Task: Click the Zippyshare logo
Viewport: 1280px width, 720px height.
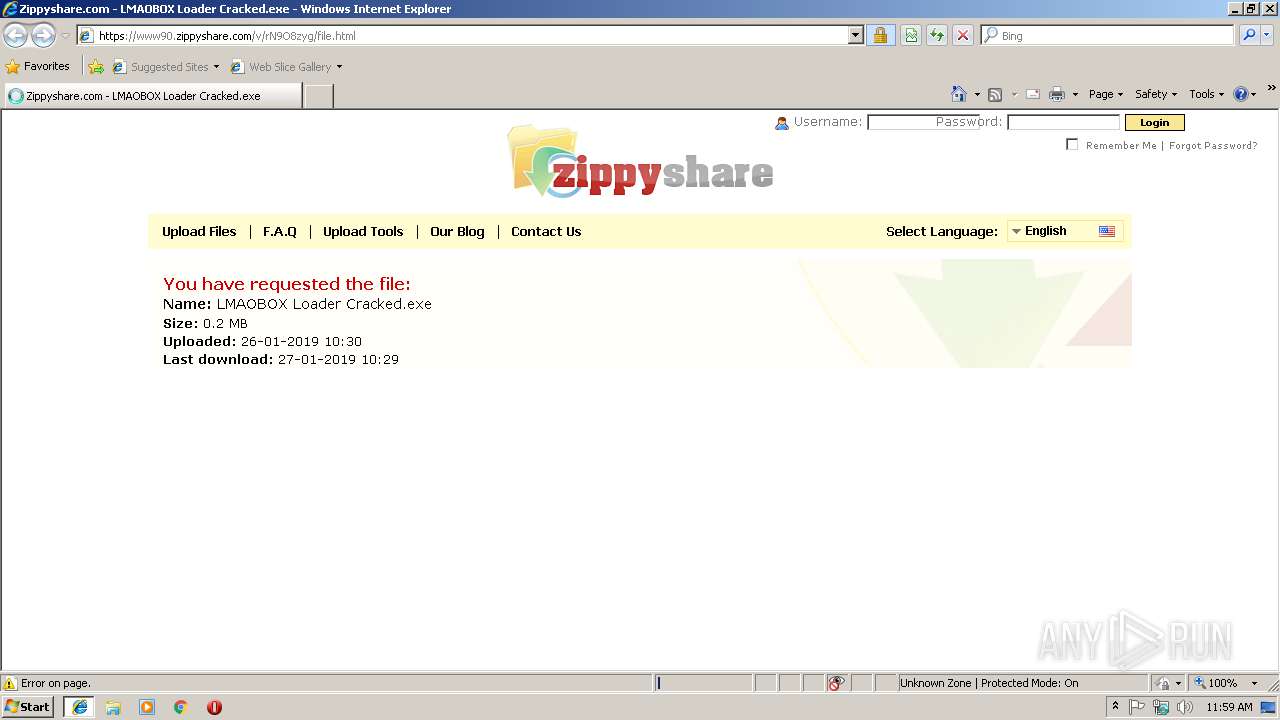Action: (640, 160)
